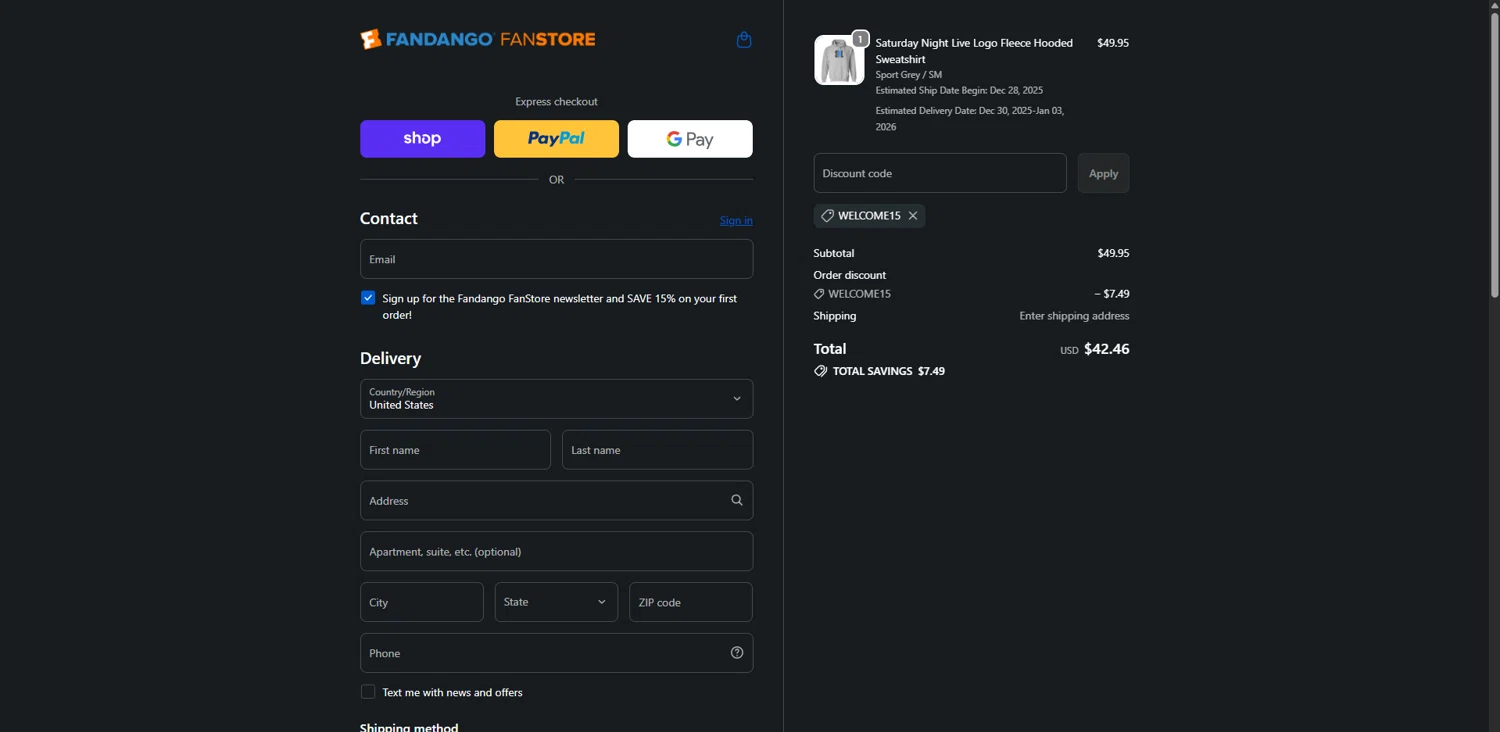Click the First name field

coord(455,450)
